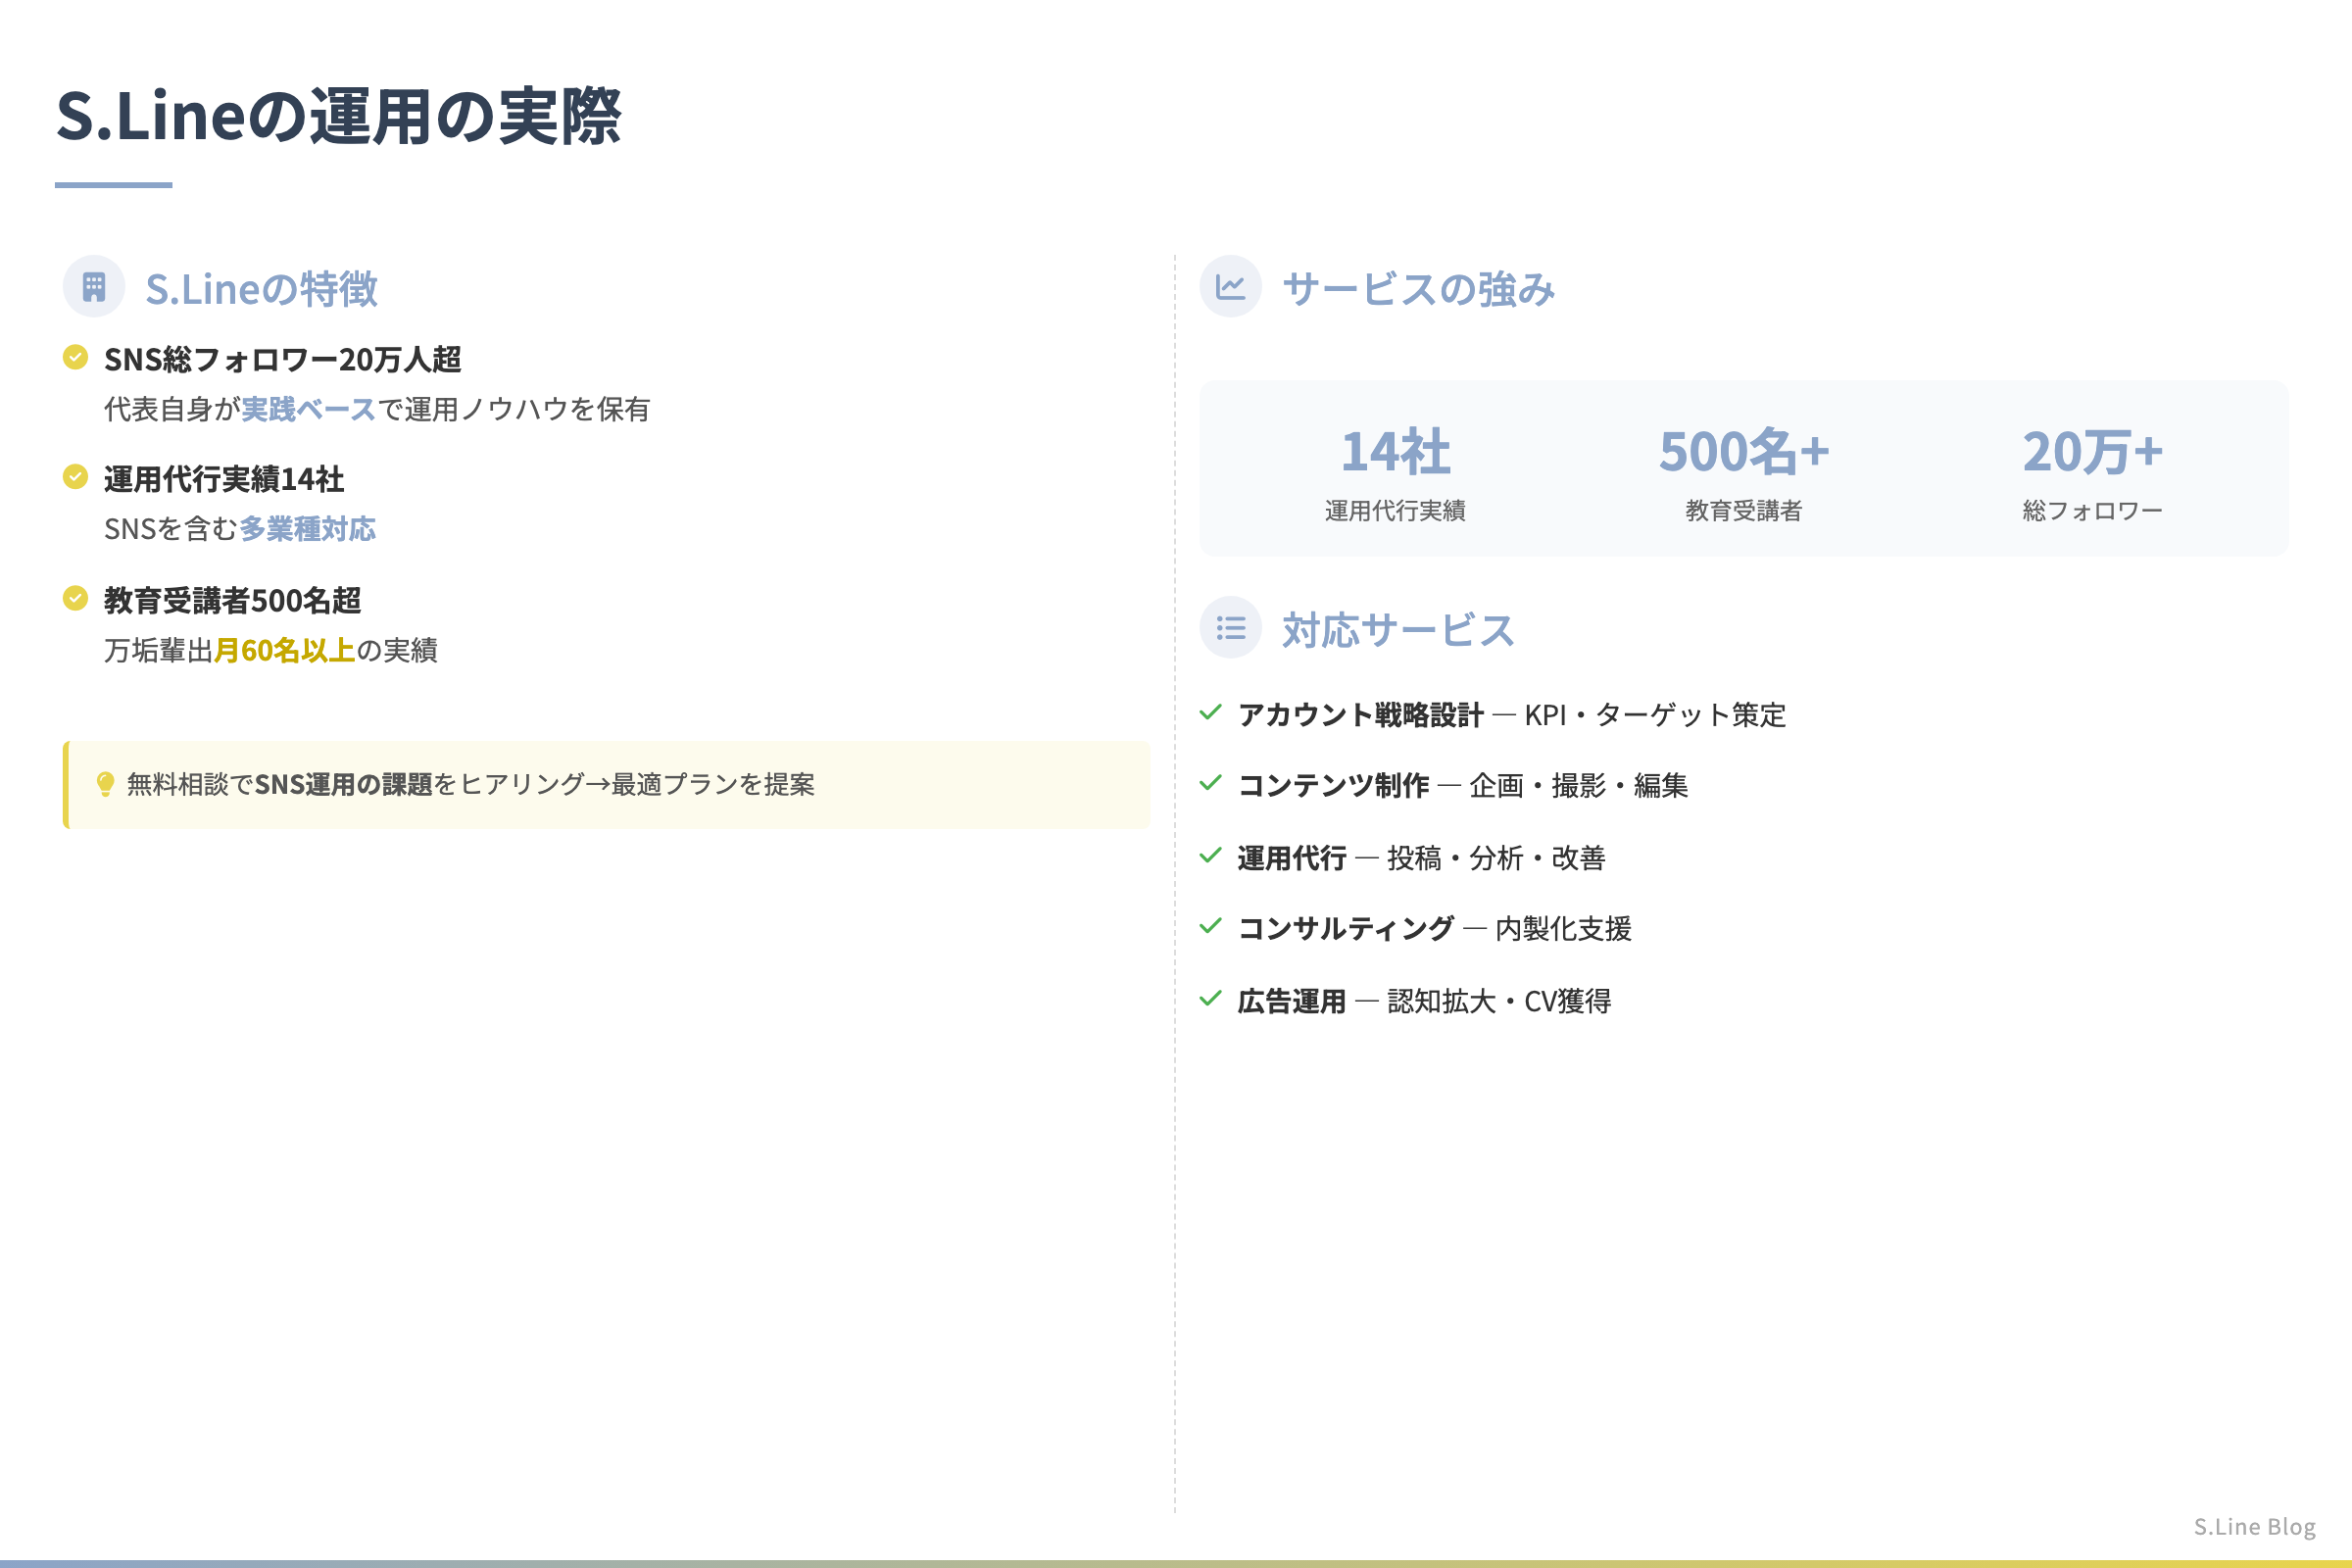Click the chart icon beside サービスの強み
Image resolution: width=2352 pixels, height=1568 pixels.
click(1230, 287)
